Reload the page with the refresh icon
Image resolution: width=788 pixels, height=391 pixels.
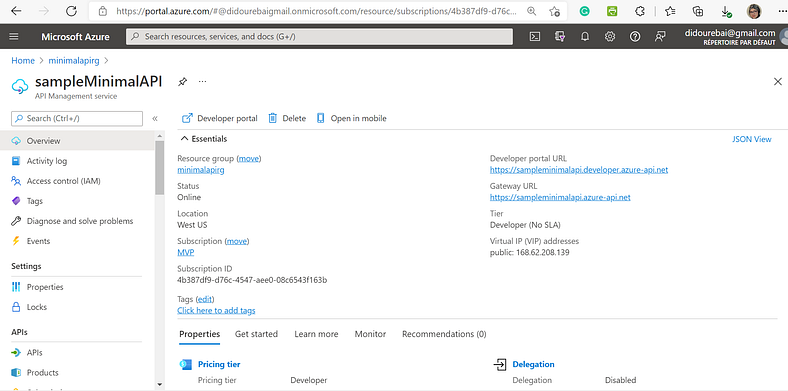tap(72, 11)
